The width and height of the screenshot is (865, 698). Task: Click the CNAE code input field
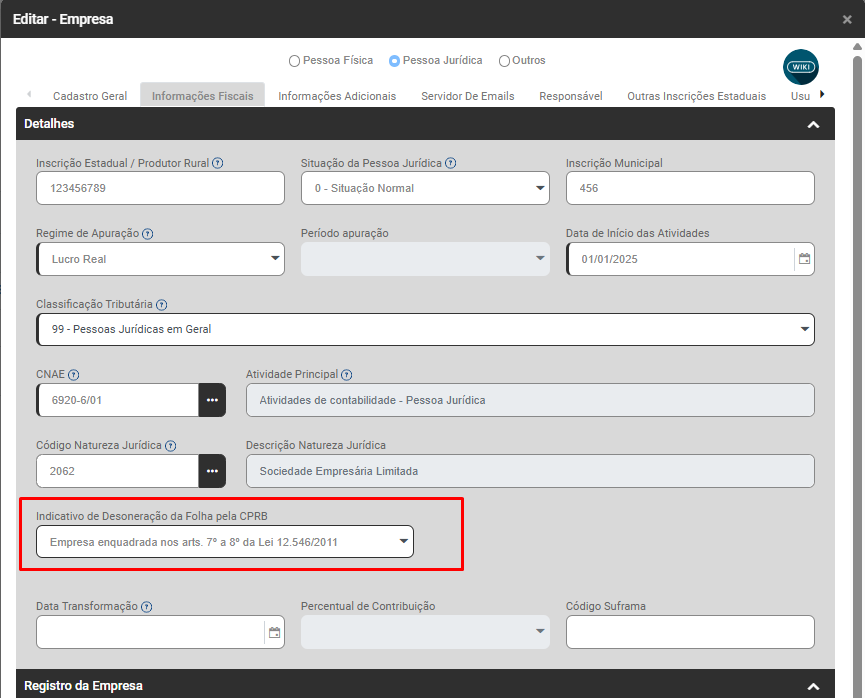click(x=118, y=400)
